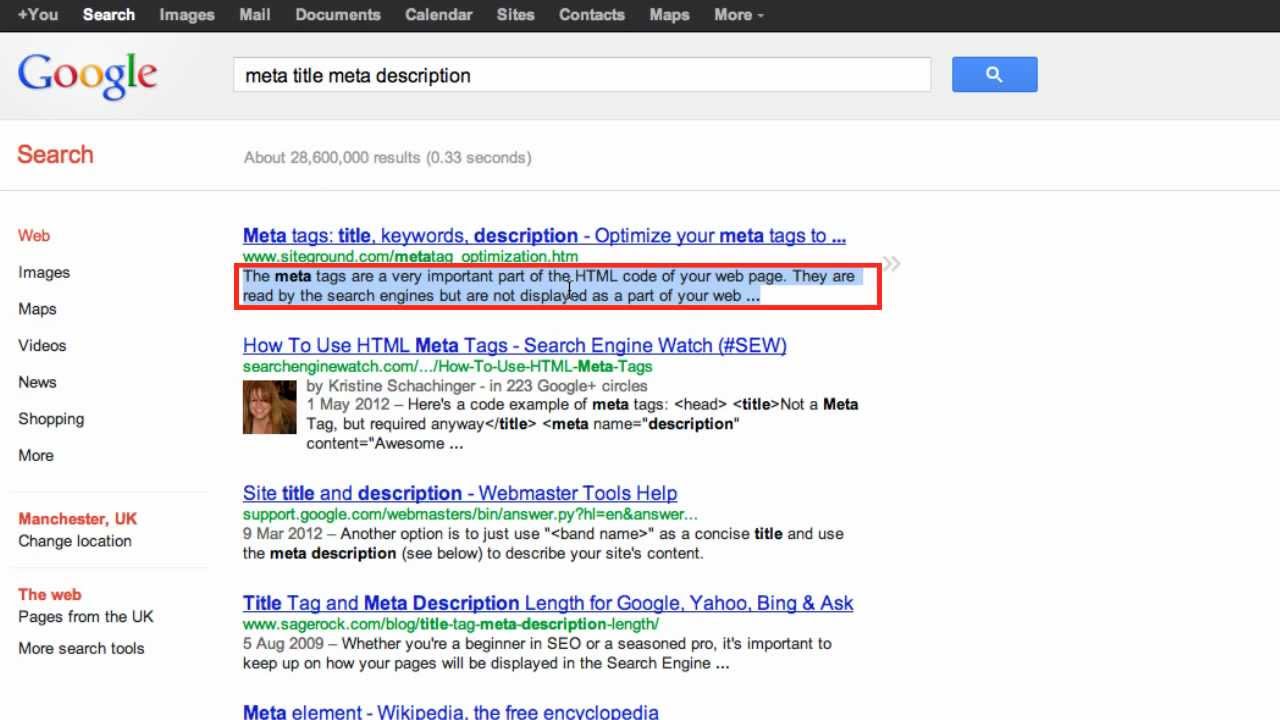Click the Google logo
This screenshot has width=1280, height=720.
[88, 76]
